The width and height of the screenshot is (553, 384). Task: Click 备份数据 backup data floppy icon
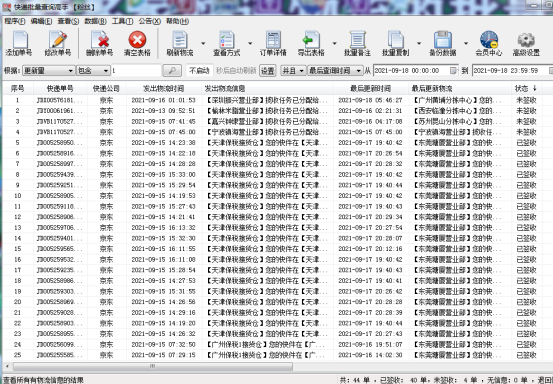(x=442, y=43)
